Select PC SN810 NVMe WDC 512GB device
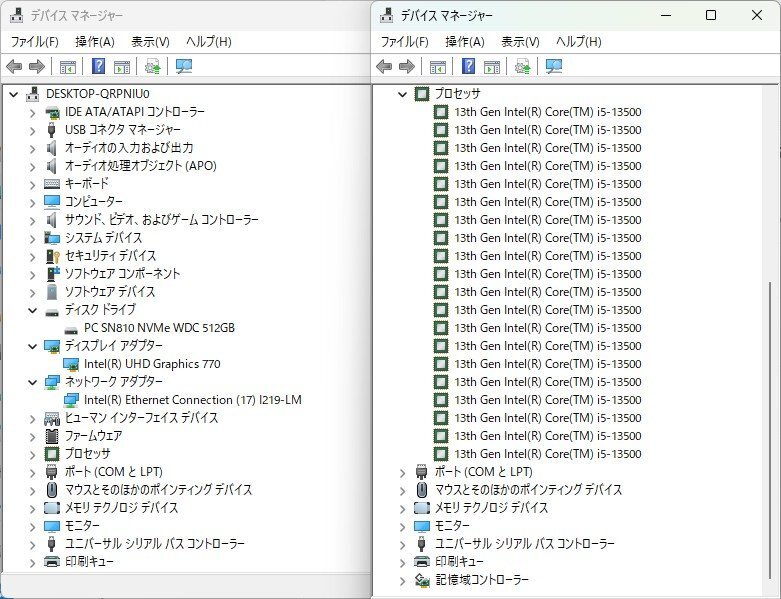This screenshot has height=599, width=781. tap(159, 328)
